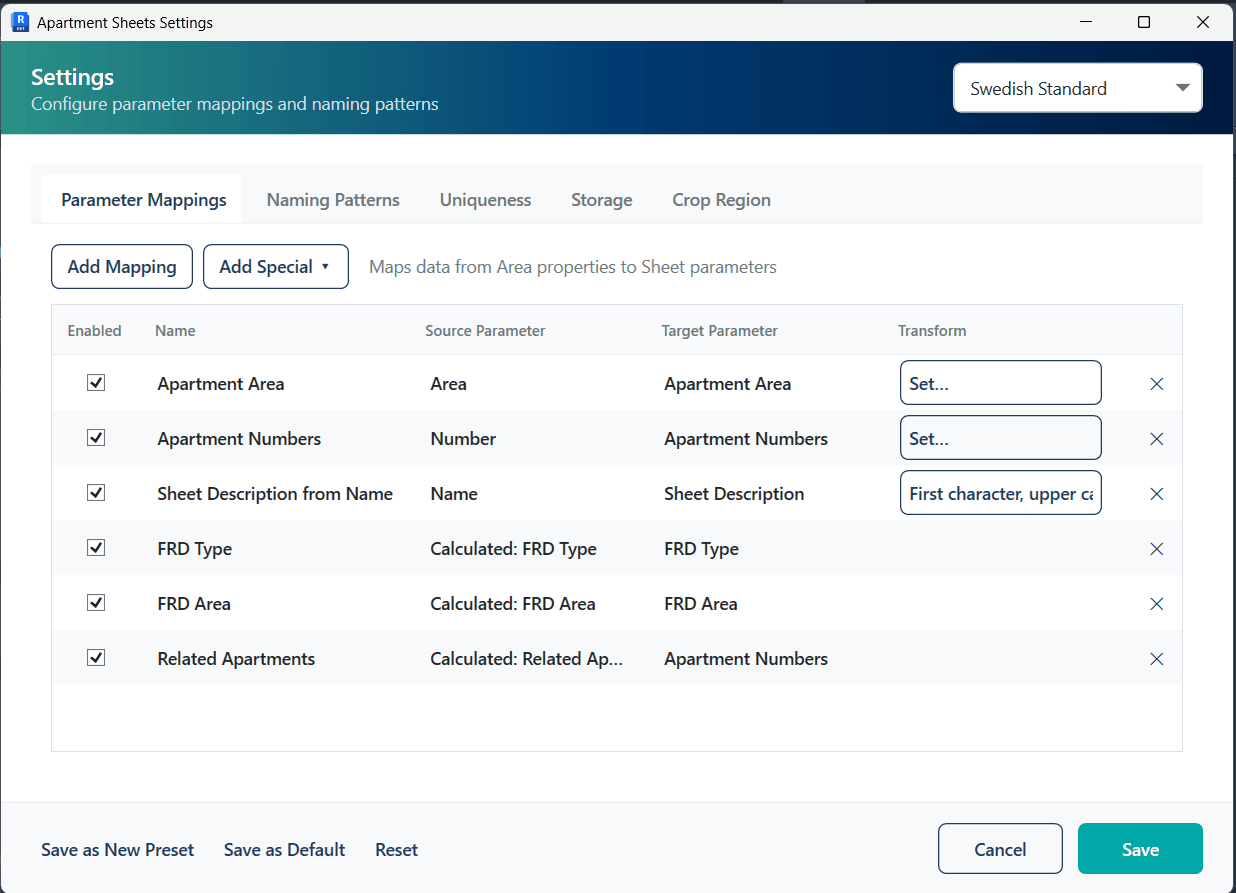Select the Sheet Description target cell
The image size is (1236, 893).
point(734,494)
